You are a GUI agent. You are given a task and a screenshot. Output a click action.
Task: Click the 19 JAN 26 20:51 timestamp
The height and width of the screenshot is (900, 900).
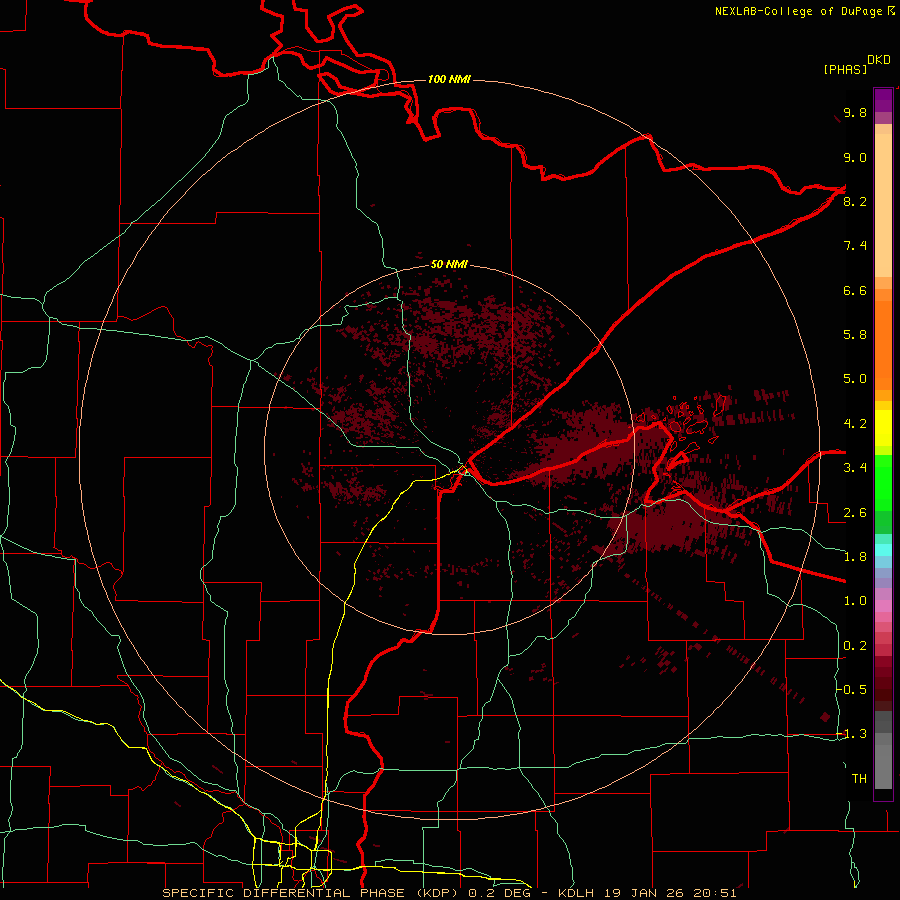(x=670, y=893)
